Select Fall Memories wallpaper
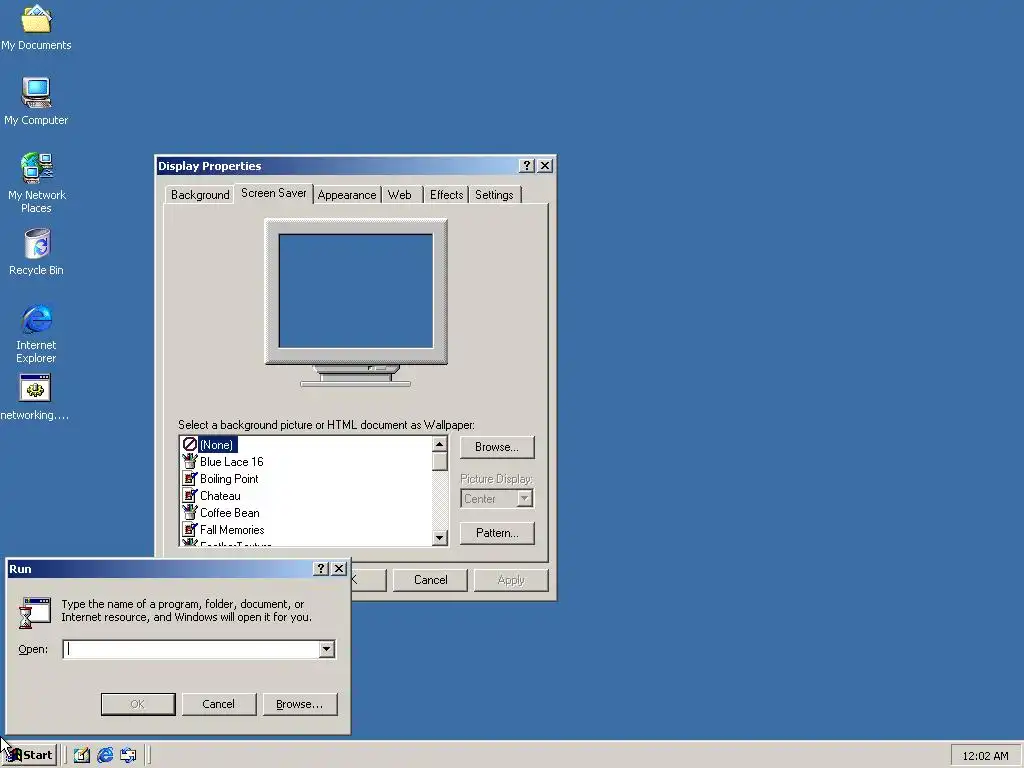 pos(232,530)
